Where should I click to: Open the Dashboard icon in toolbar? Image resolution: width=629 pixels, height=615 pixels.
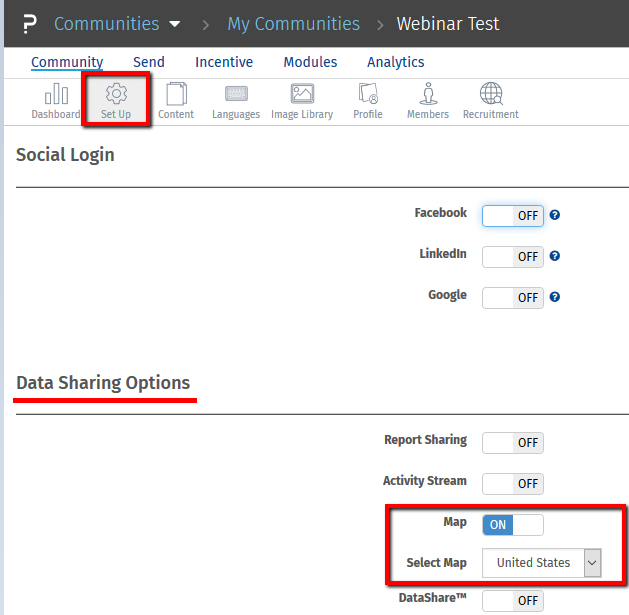55,96
